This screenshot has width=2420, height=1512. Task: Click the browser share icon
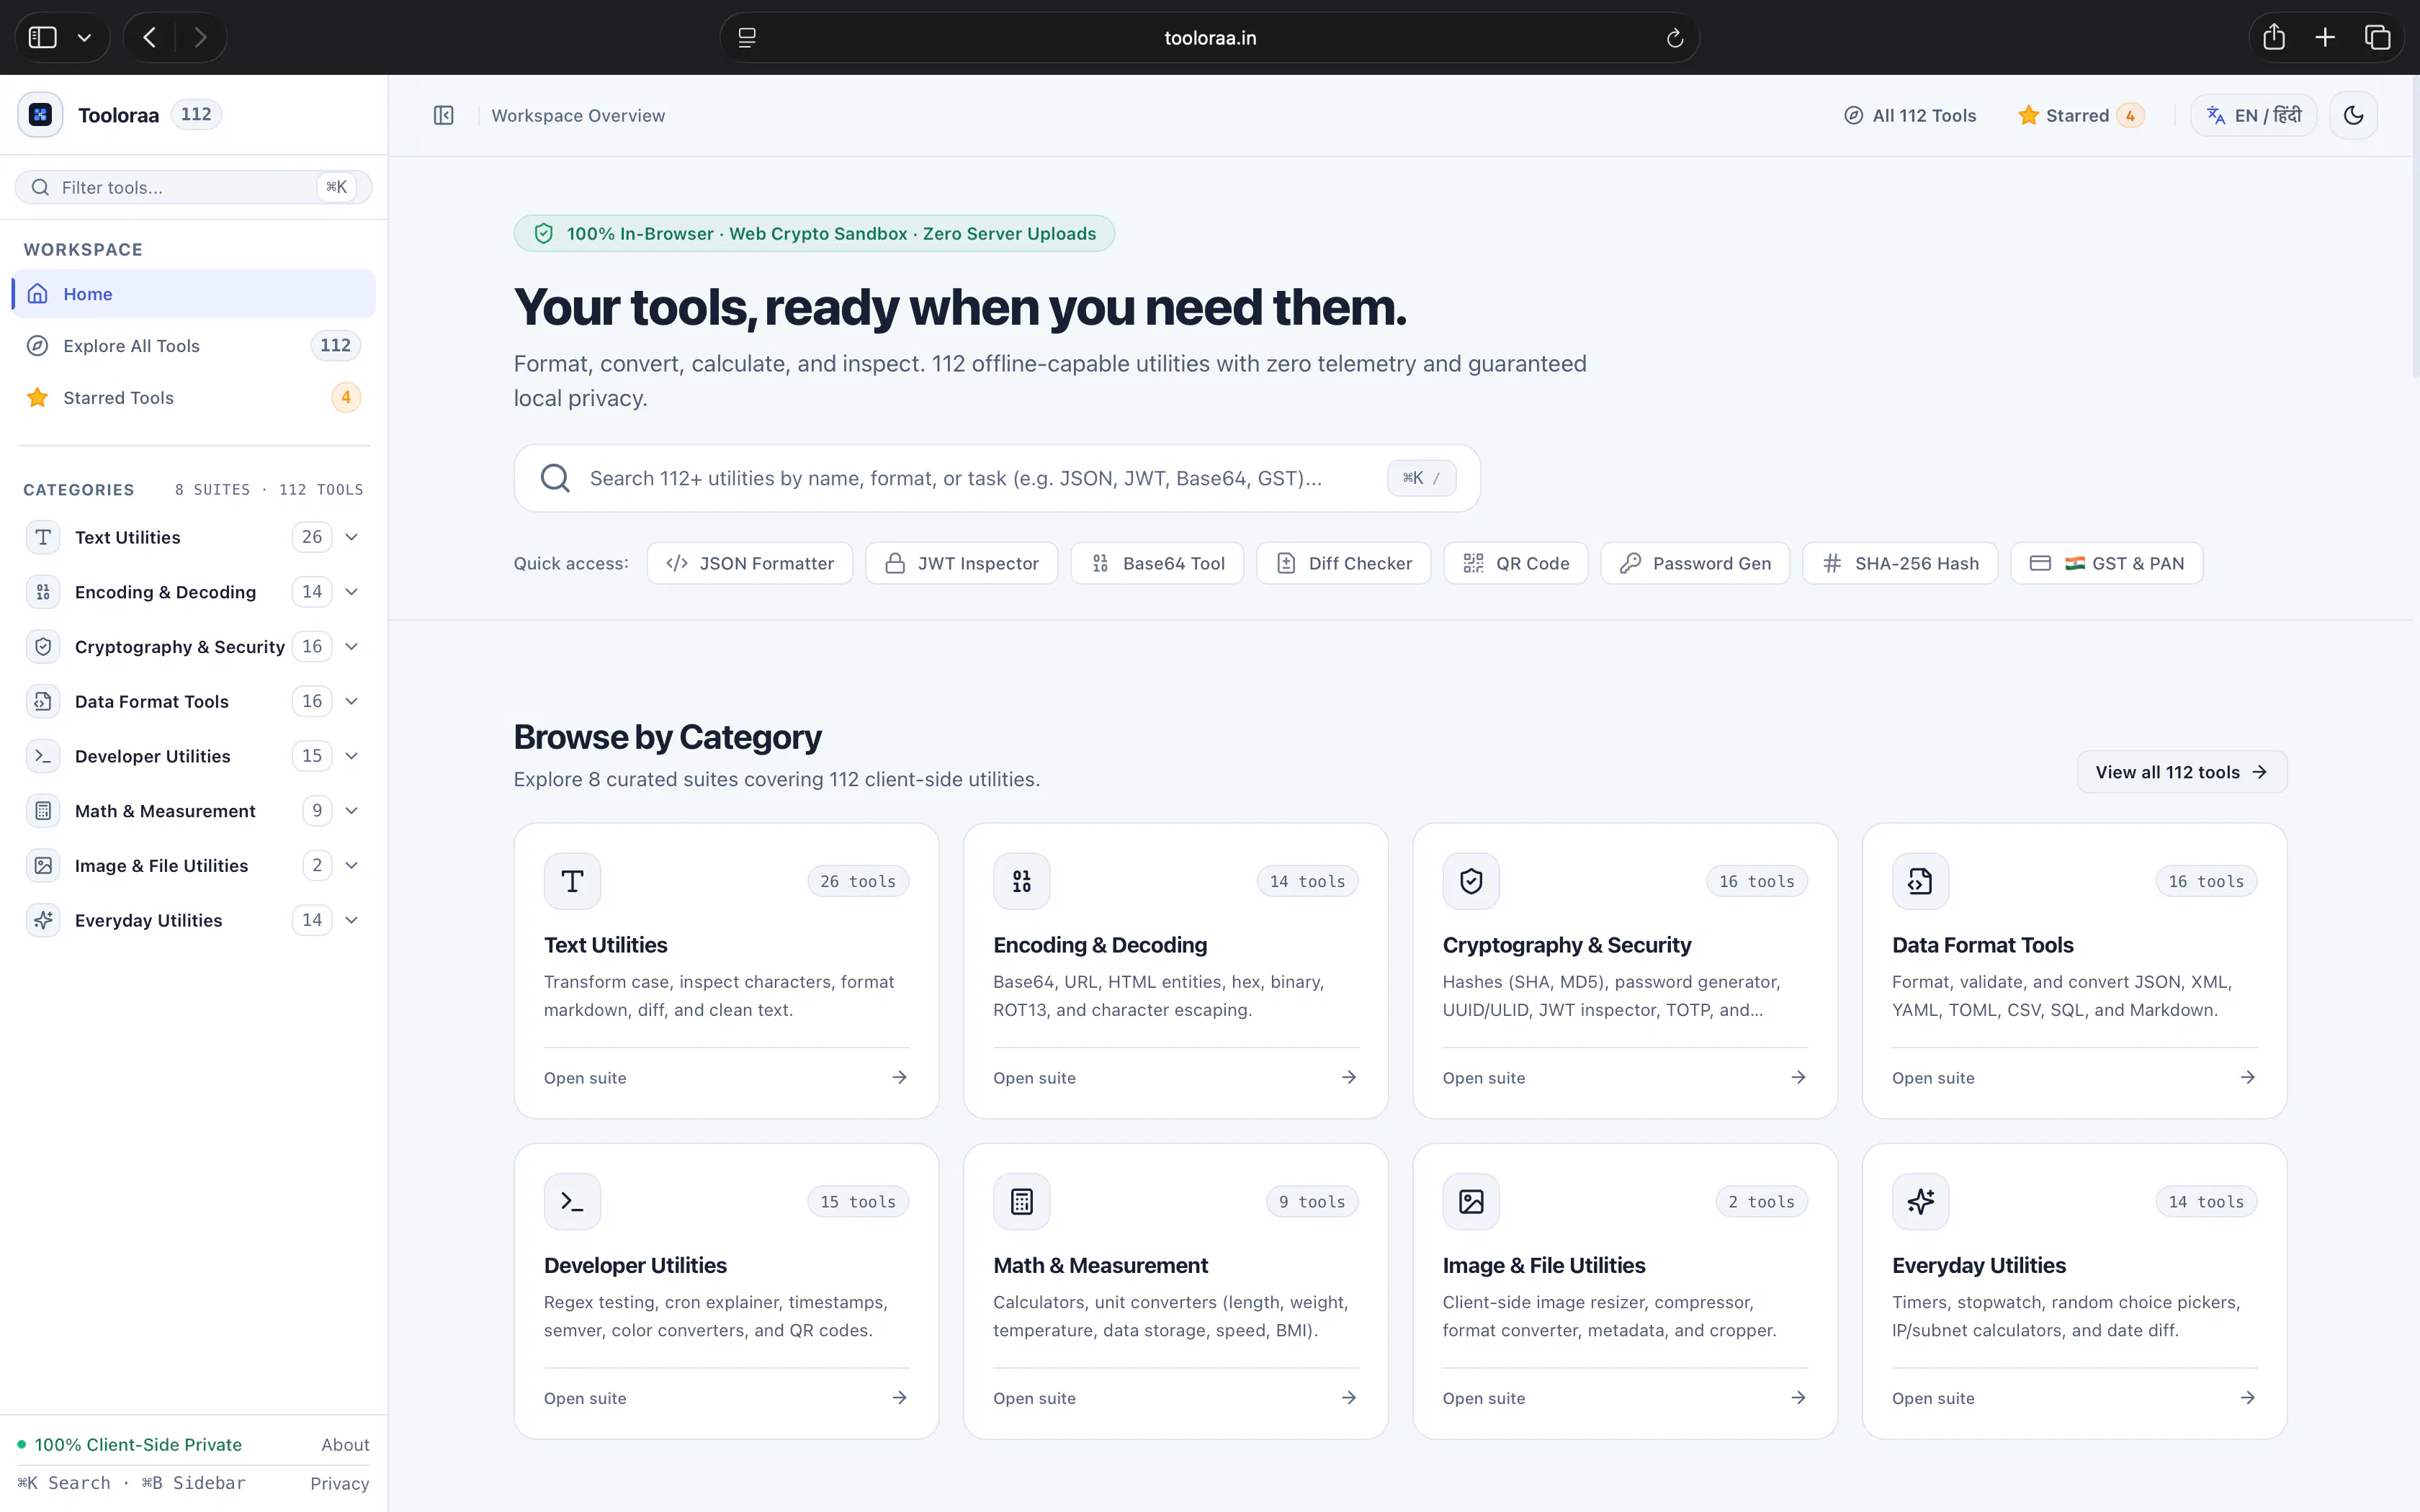(x=2274, y=37)
